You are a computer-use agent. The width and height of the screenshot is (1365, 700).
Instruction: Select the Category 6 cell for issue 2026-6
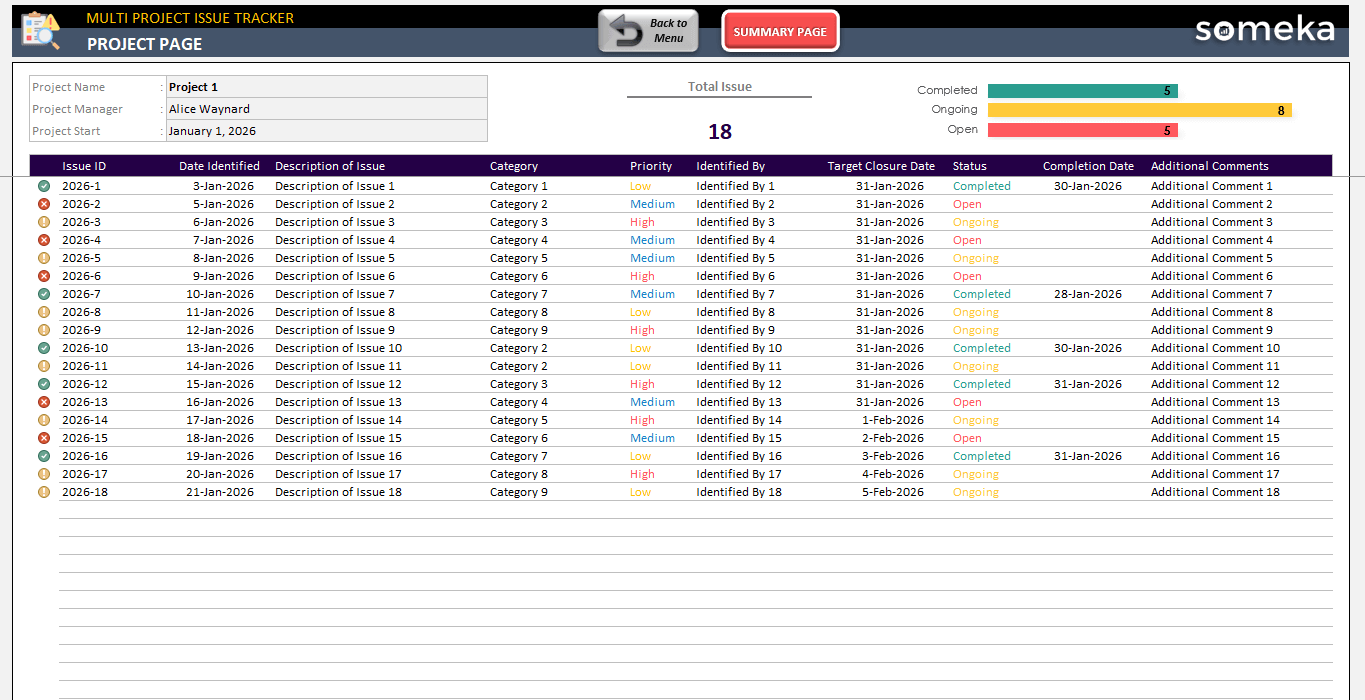519,276
